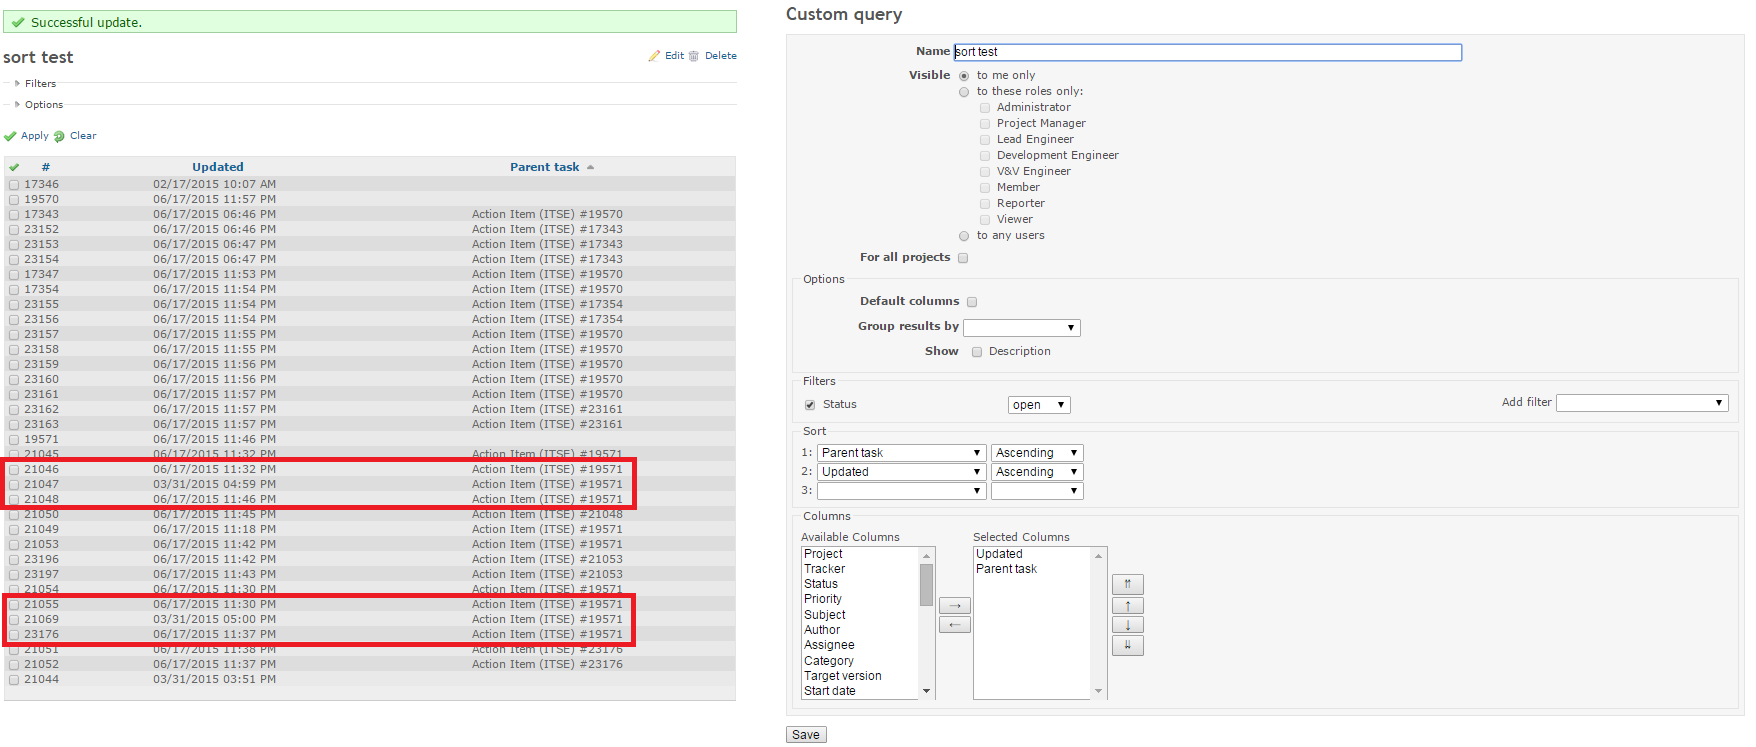Expand the Filters section
Screen dimensions: 1756x747
40,84
